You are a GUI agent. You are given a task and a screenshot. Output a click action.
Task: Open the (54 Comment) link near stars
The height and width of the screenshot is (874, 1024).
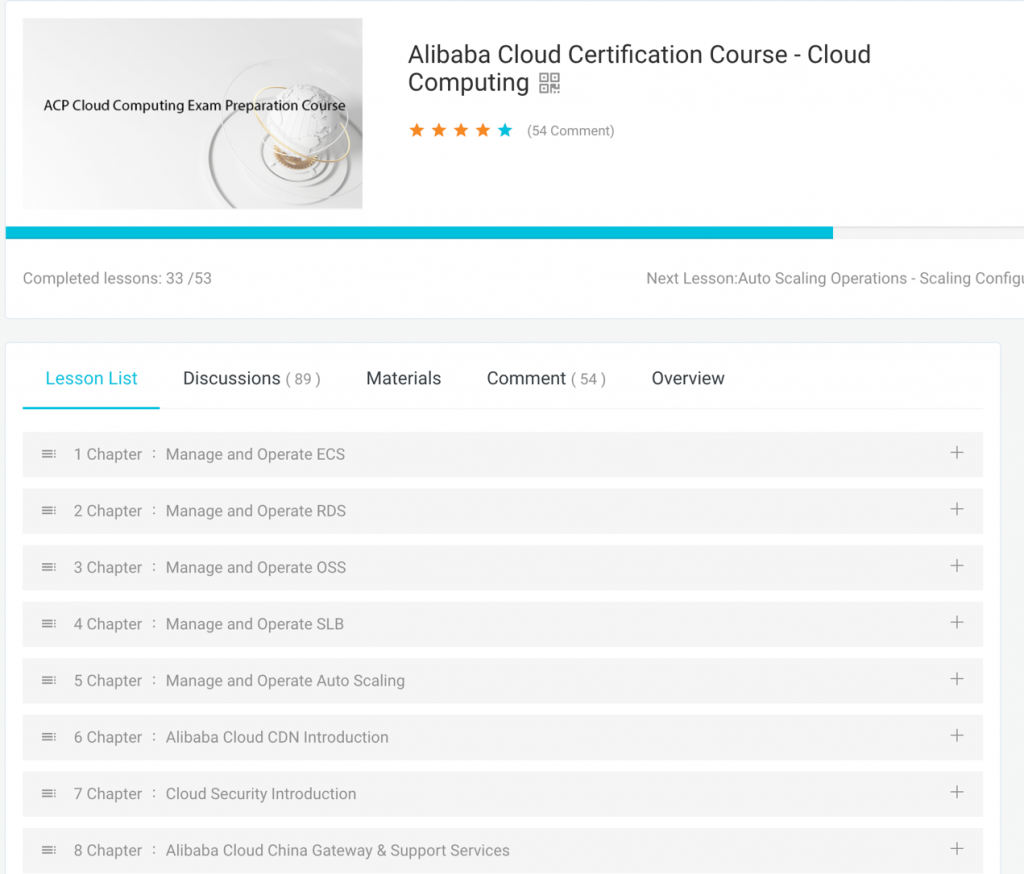[x=571, y=131]
